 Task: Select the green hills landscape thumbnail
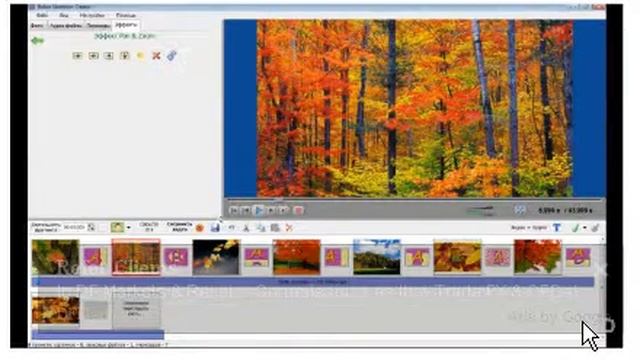(376, 257)
